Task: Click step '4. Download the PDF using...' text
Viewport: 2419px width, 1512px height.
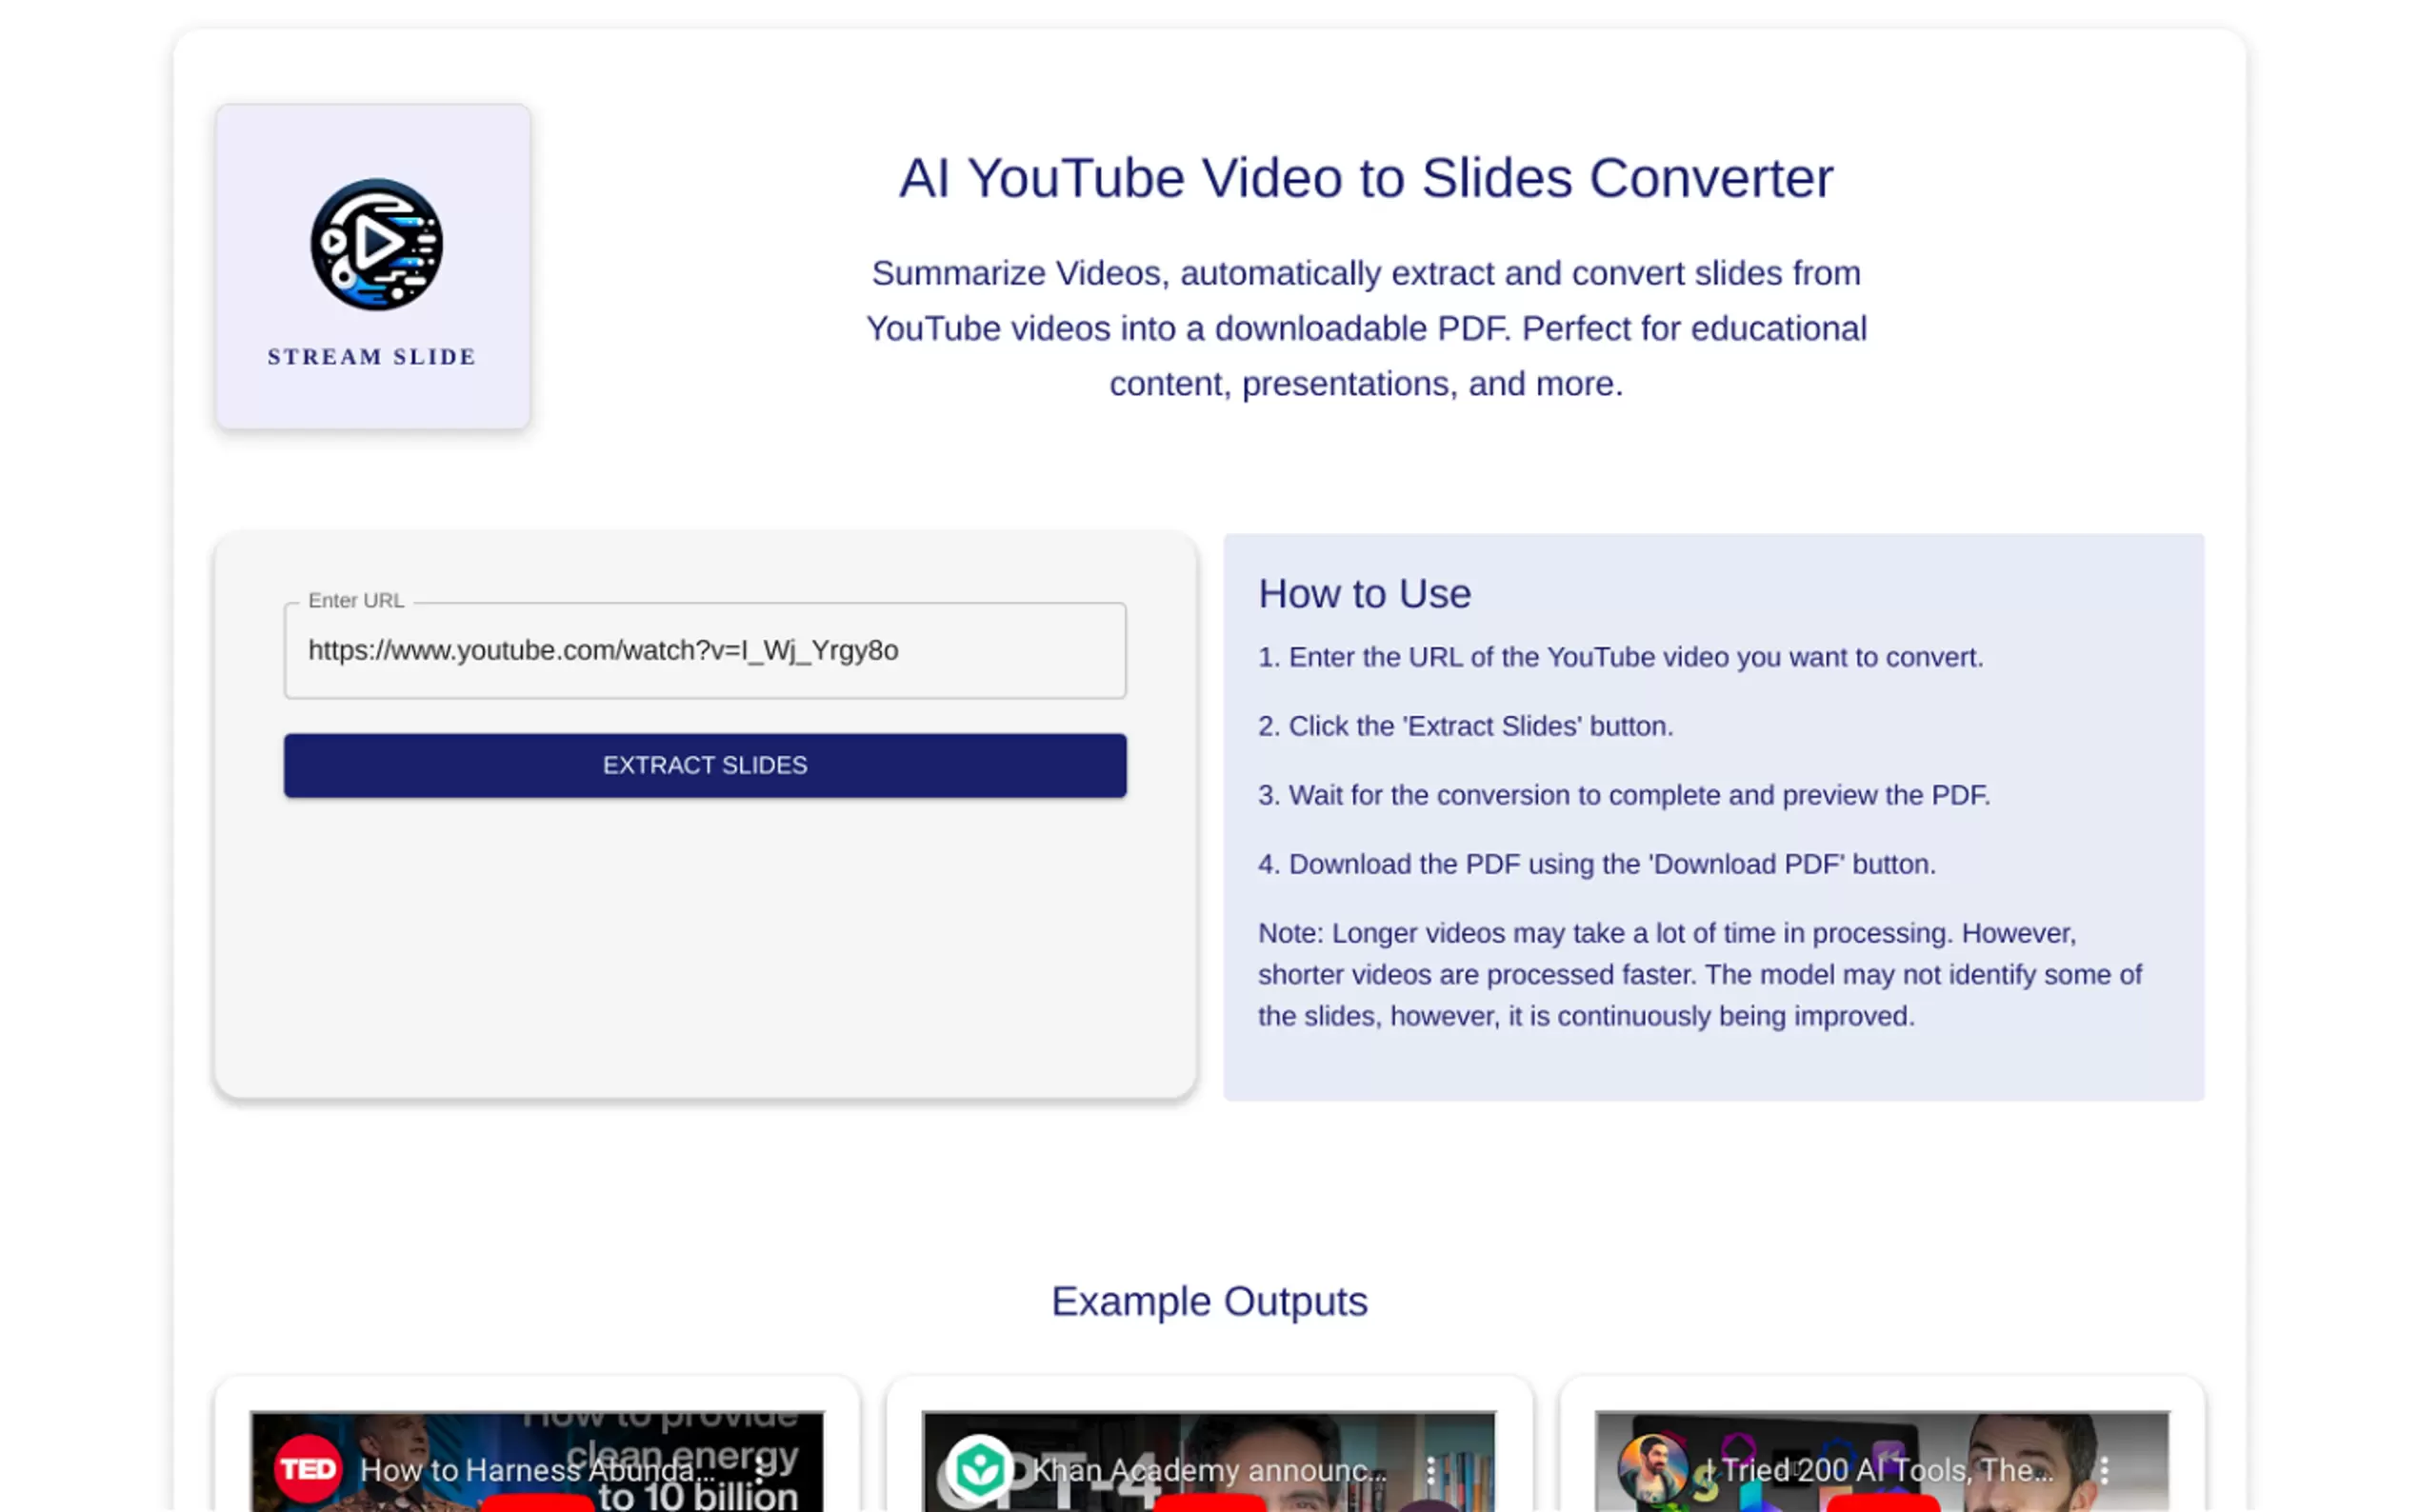Action: 1597,864
